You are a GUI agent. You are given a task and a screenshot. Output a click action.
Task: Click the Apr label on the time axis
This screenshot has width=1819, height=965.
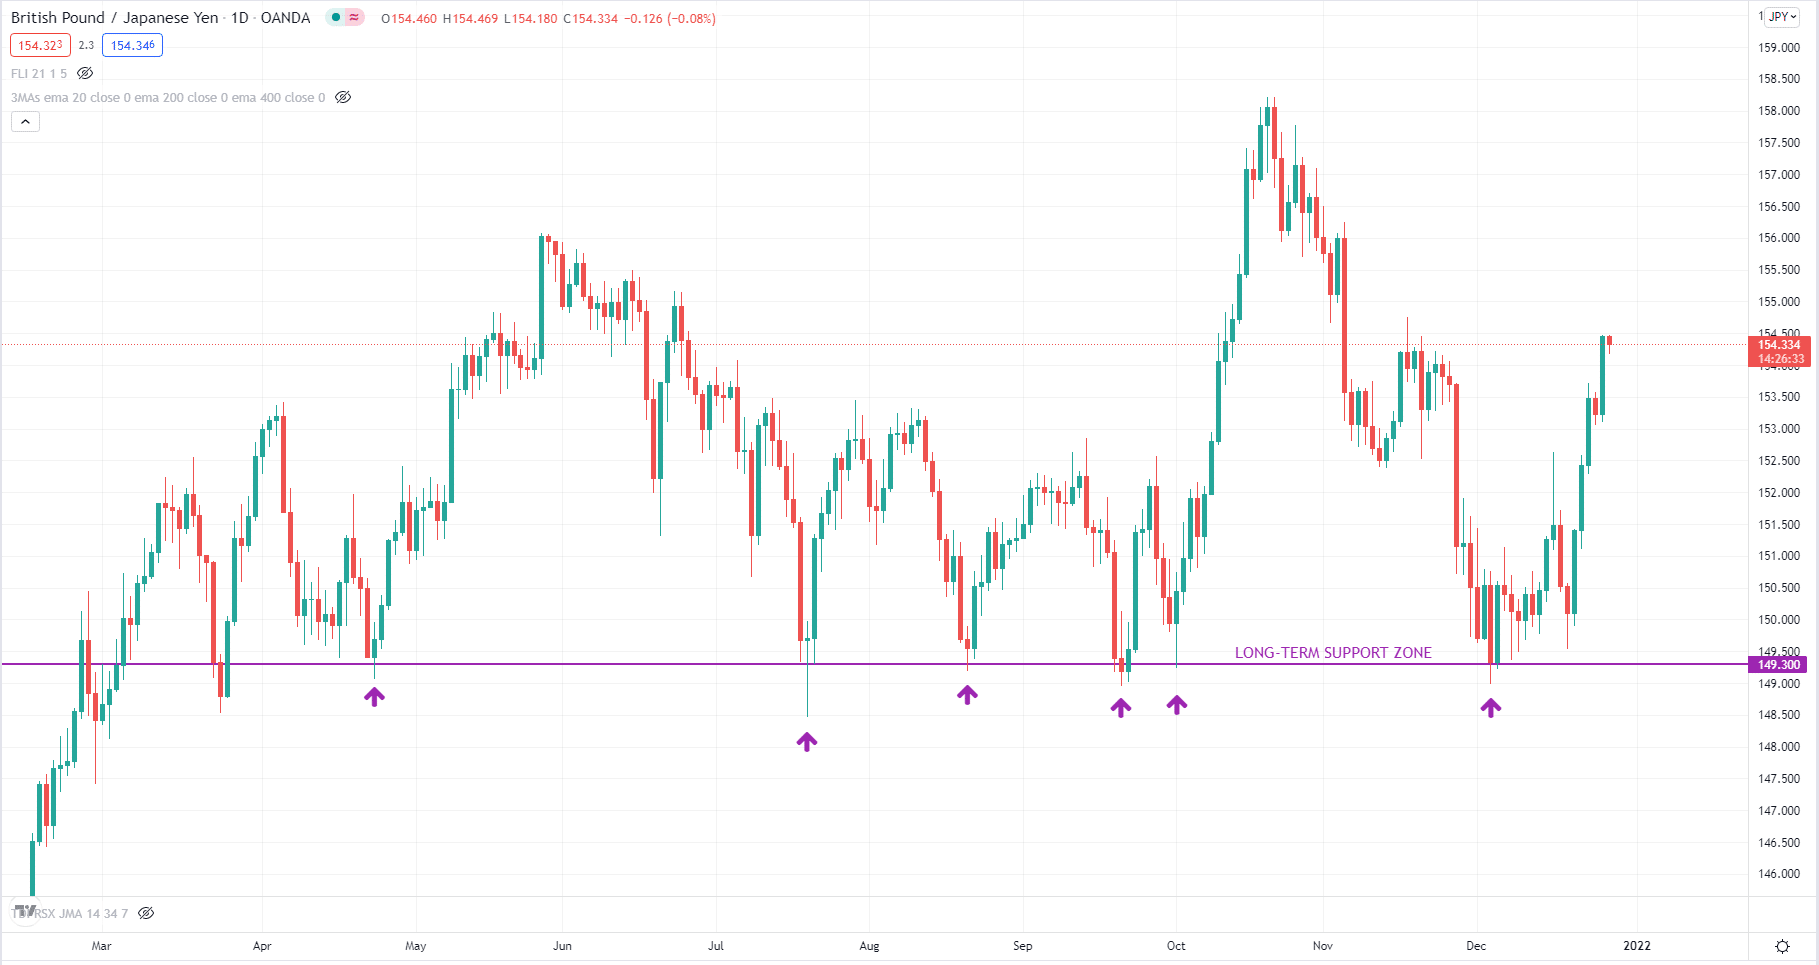pyautogui.click(x=262, y=946)
